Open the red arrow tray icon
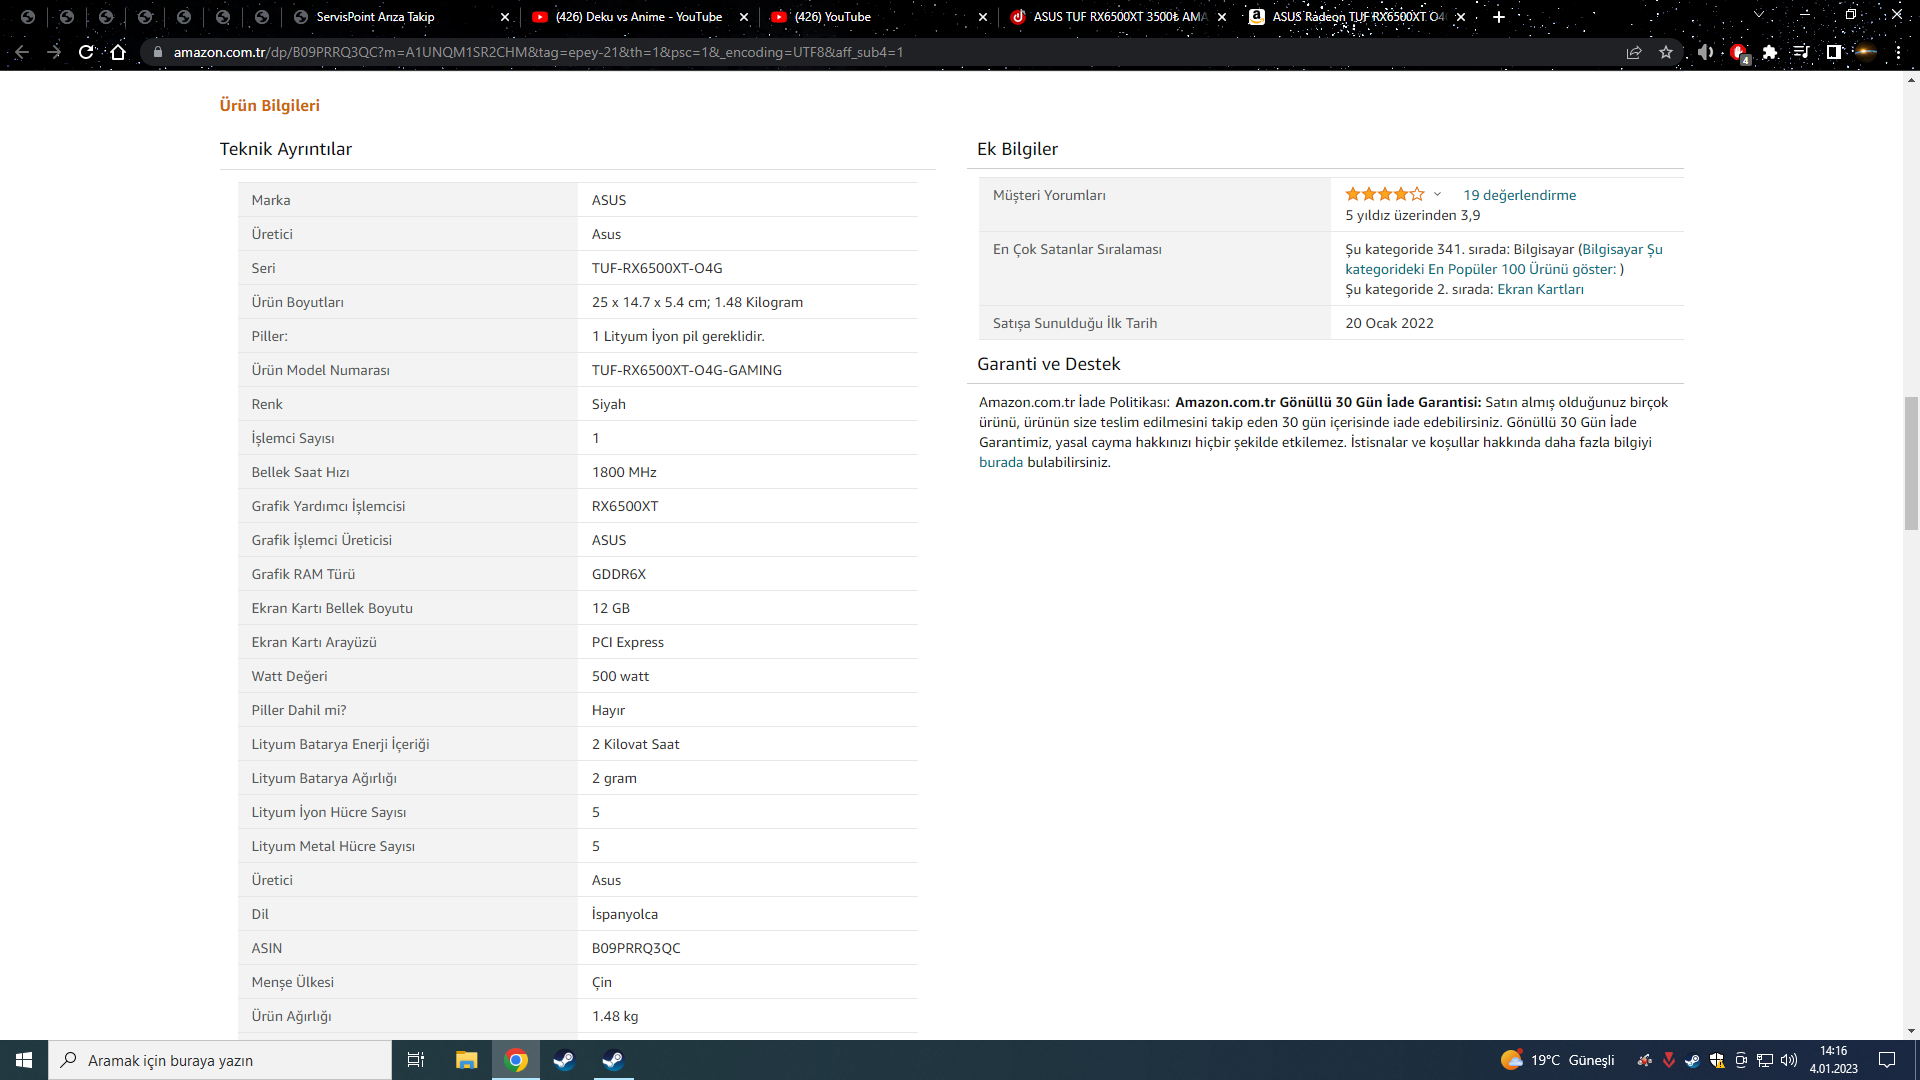The width and height of the screenshot is (1920, 1080). click(x=1668, y=1060)
